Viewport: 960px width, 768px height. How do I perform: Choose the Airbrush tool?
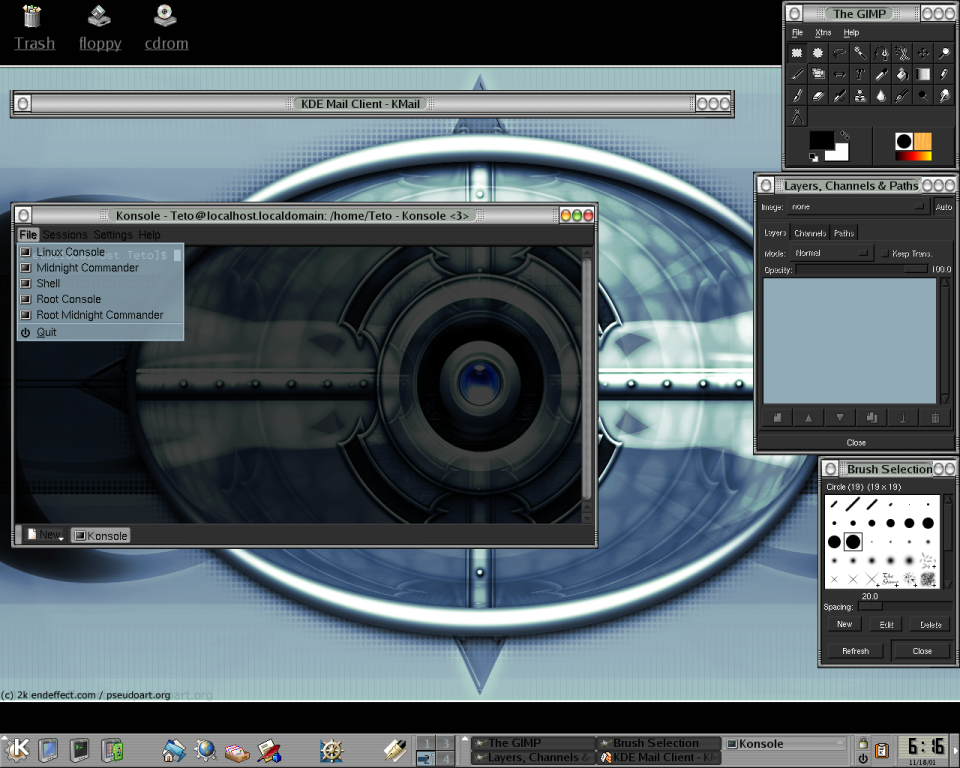click(839, 96)
